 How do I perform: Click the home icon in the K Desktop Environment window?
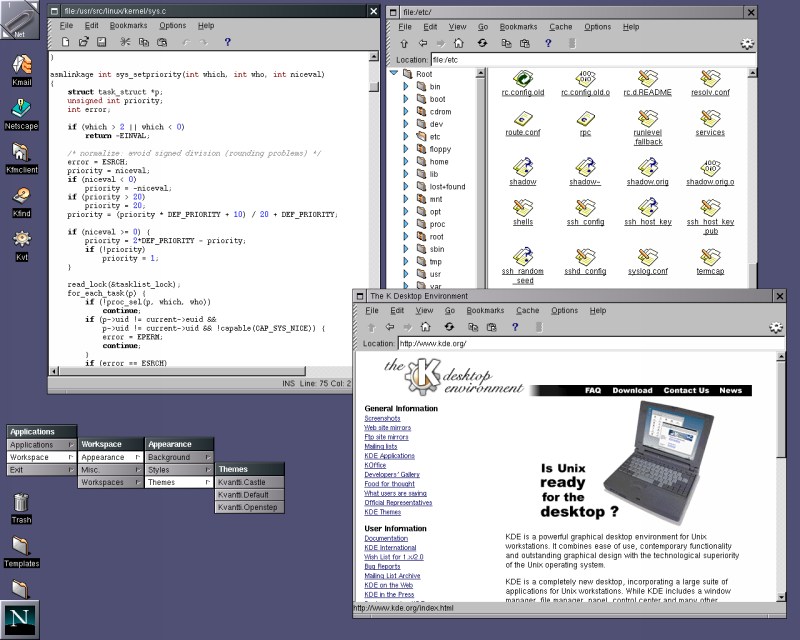click(x=426, y=327)
